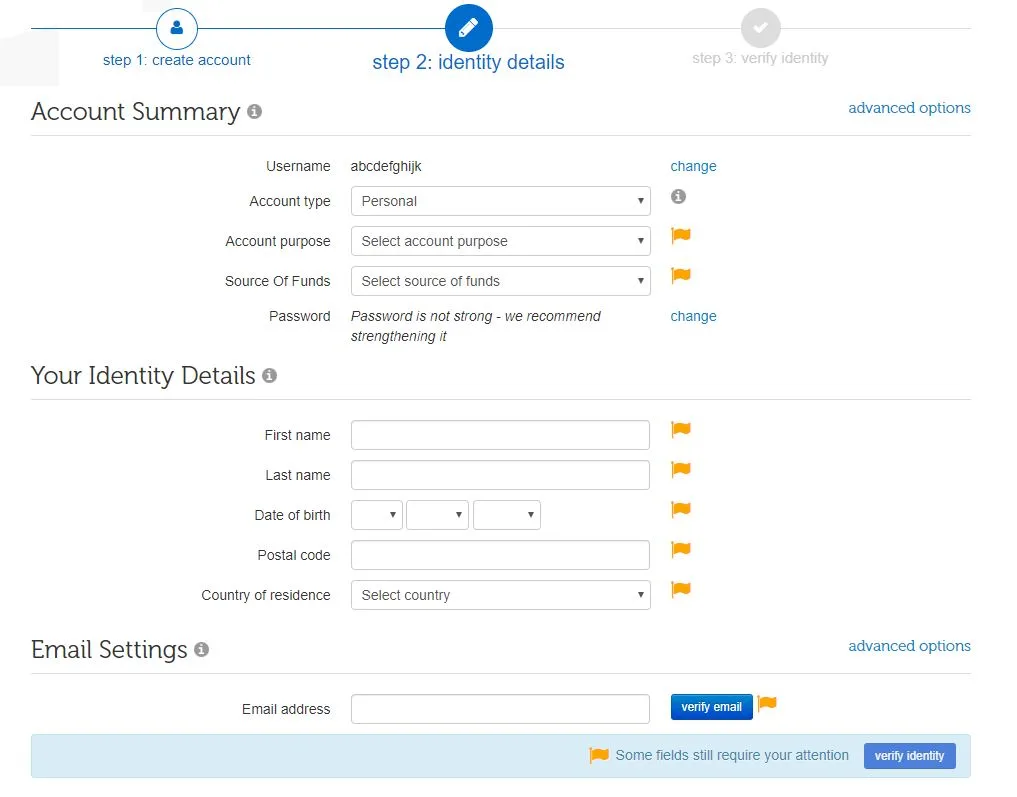Click the info icon beside Your Identity Details
Viewport: 1017px width, 797px height.
coord(269,376)
